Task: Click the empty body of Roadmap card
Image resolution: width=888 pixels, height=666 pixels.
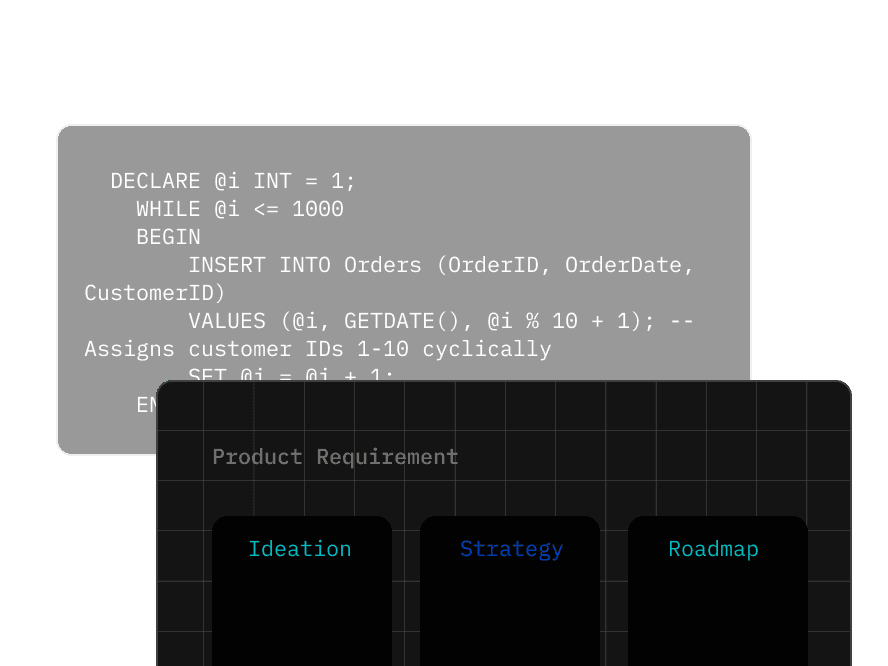Action: tap(717, 615)
